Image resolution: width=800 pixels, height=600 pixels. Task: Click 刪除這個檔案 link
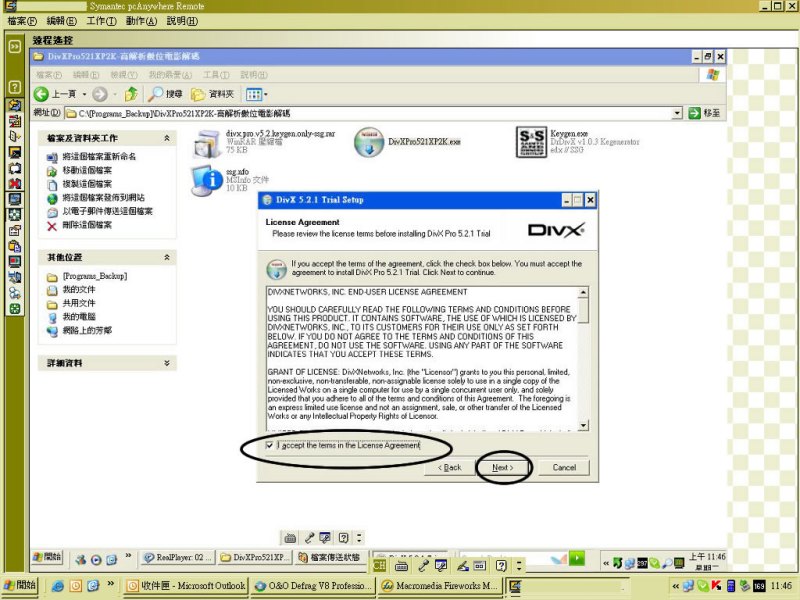pos(87,225)
